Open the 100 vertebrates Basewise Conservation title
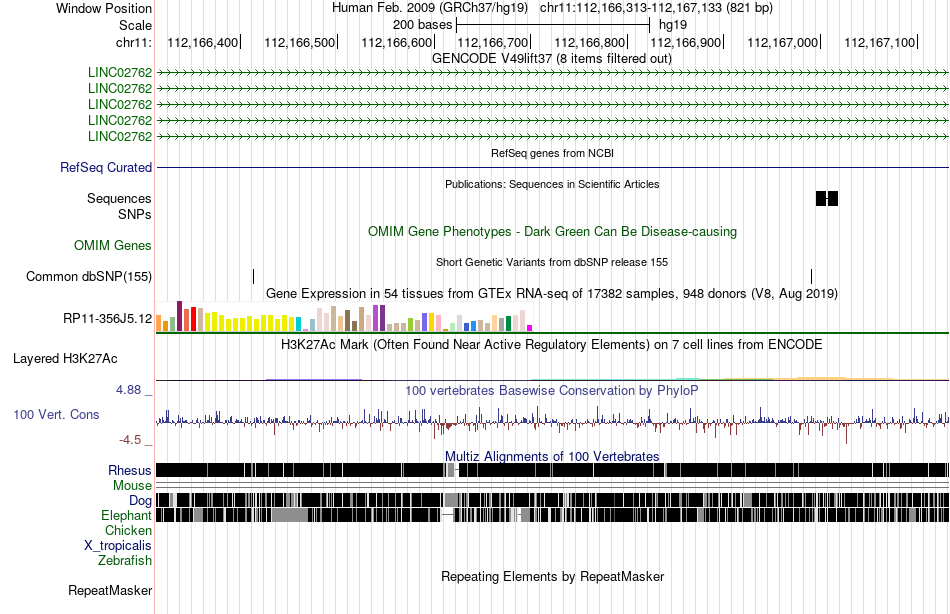Viewport: 950px width, 614px height. click(552, 390)
